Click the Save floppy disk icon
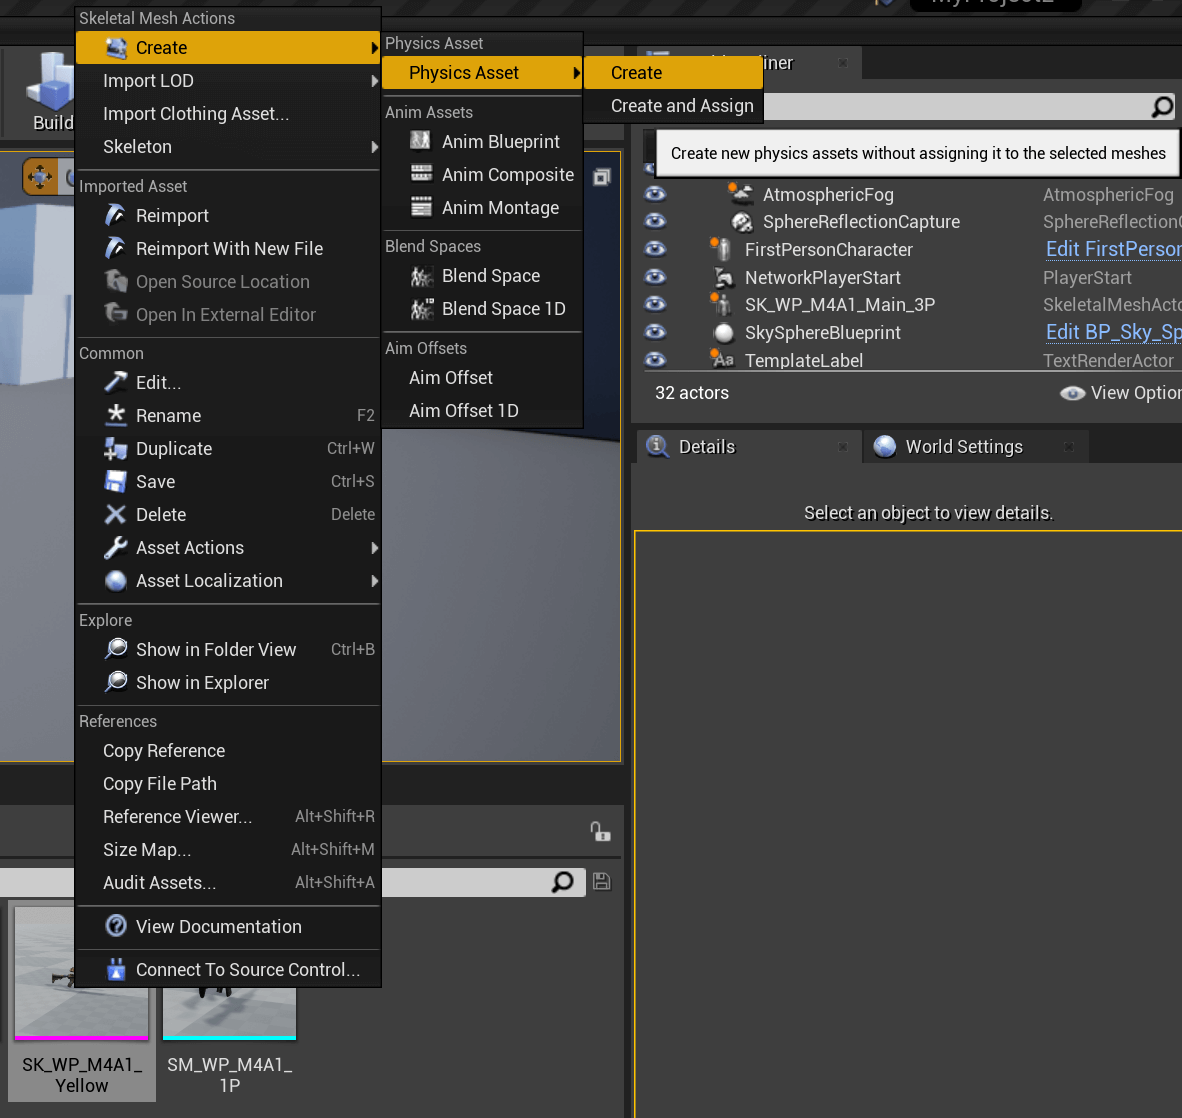Screen dimensions: 1182x1118 [115, 482]
